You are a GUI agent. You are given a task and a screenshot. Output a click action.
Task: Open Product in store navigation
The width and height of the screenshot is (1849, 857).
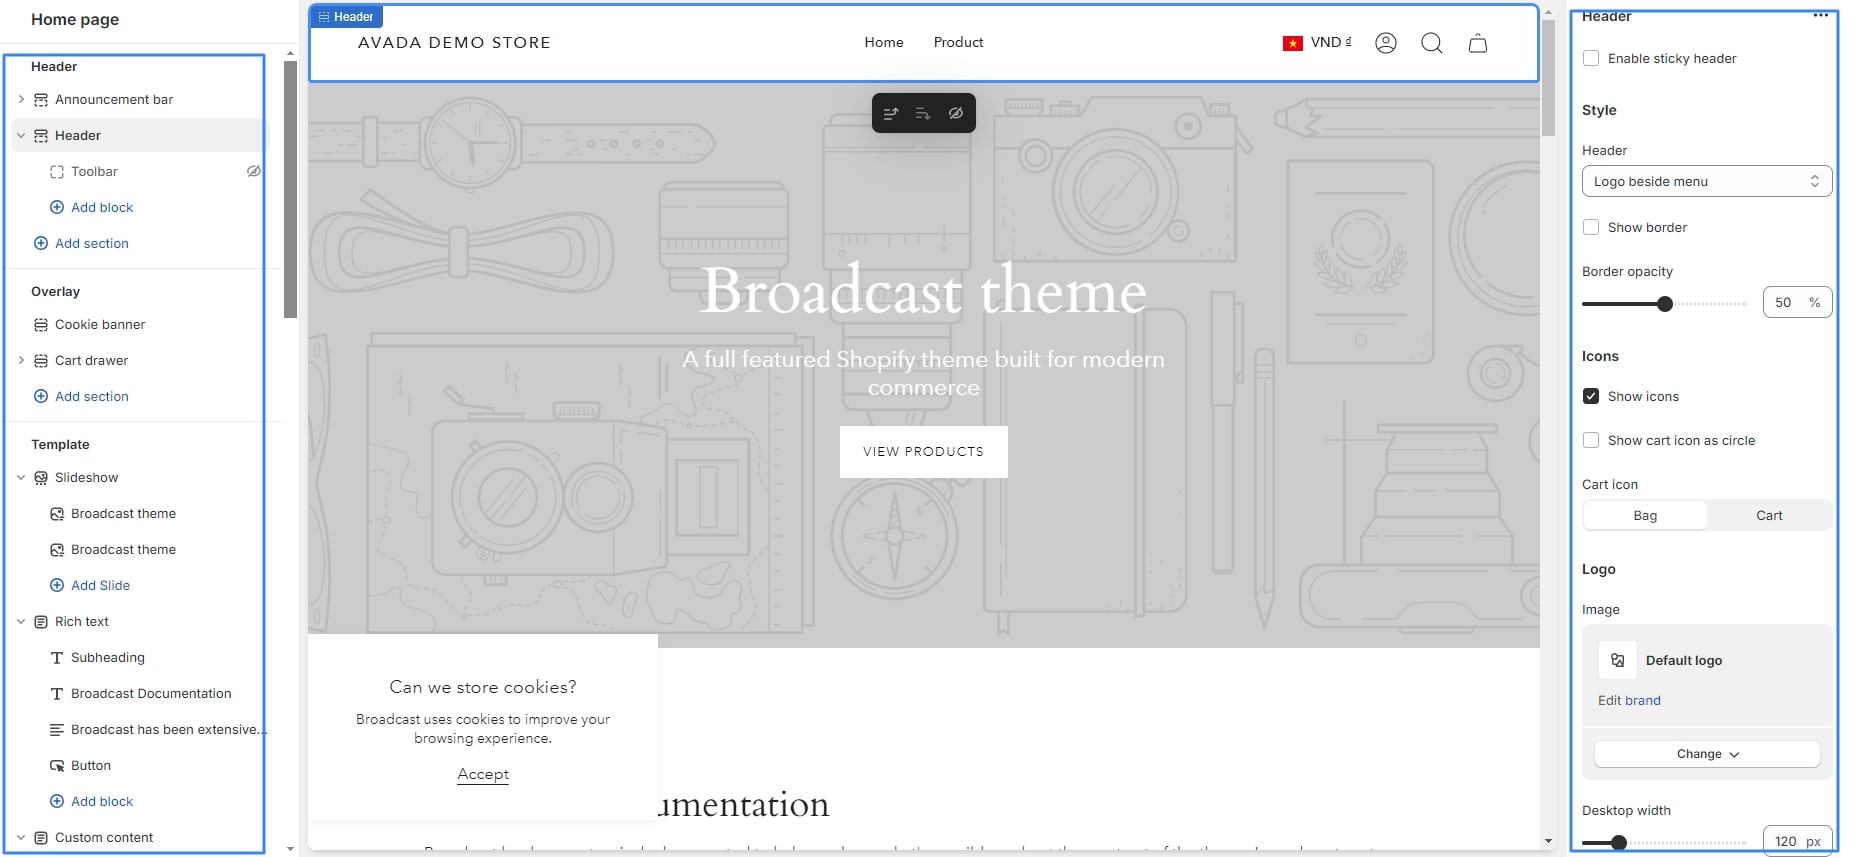(958, 42)
